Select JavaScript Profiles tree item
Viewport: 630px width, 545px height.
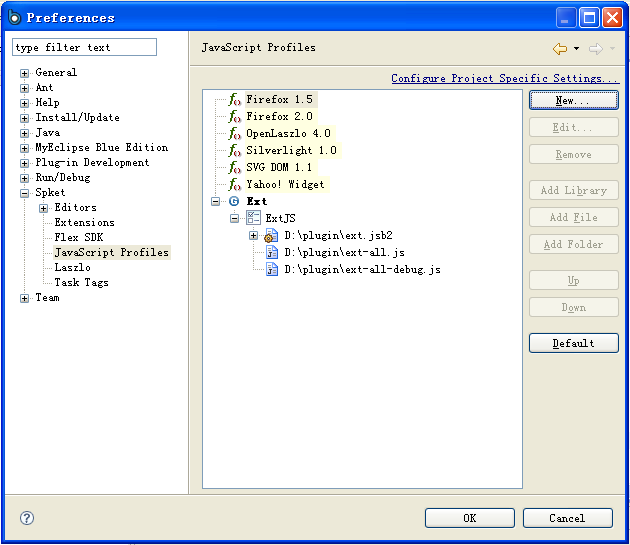pyautogui.click(x=112, y=252)
